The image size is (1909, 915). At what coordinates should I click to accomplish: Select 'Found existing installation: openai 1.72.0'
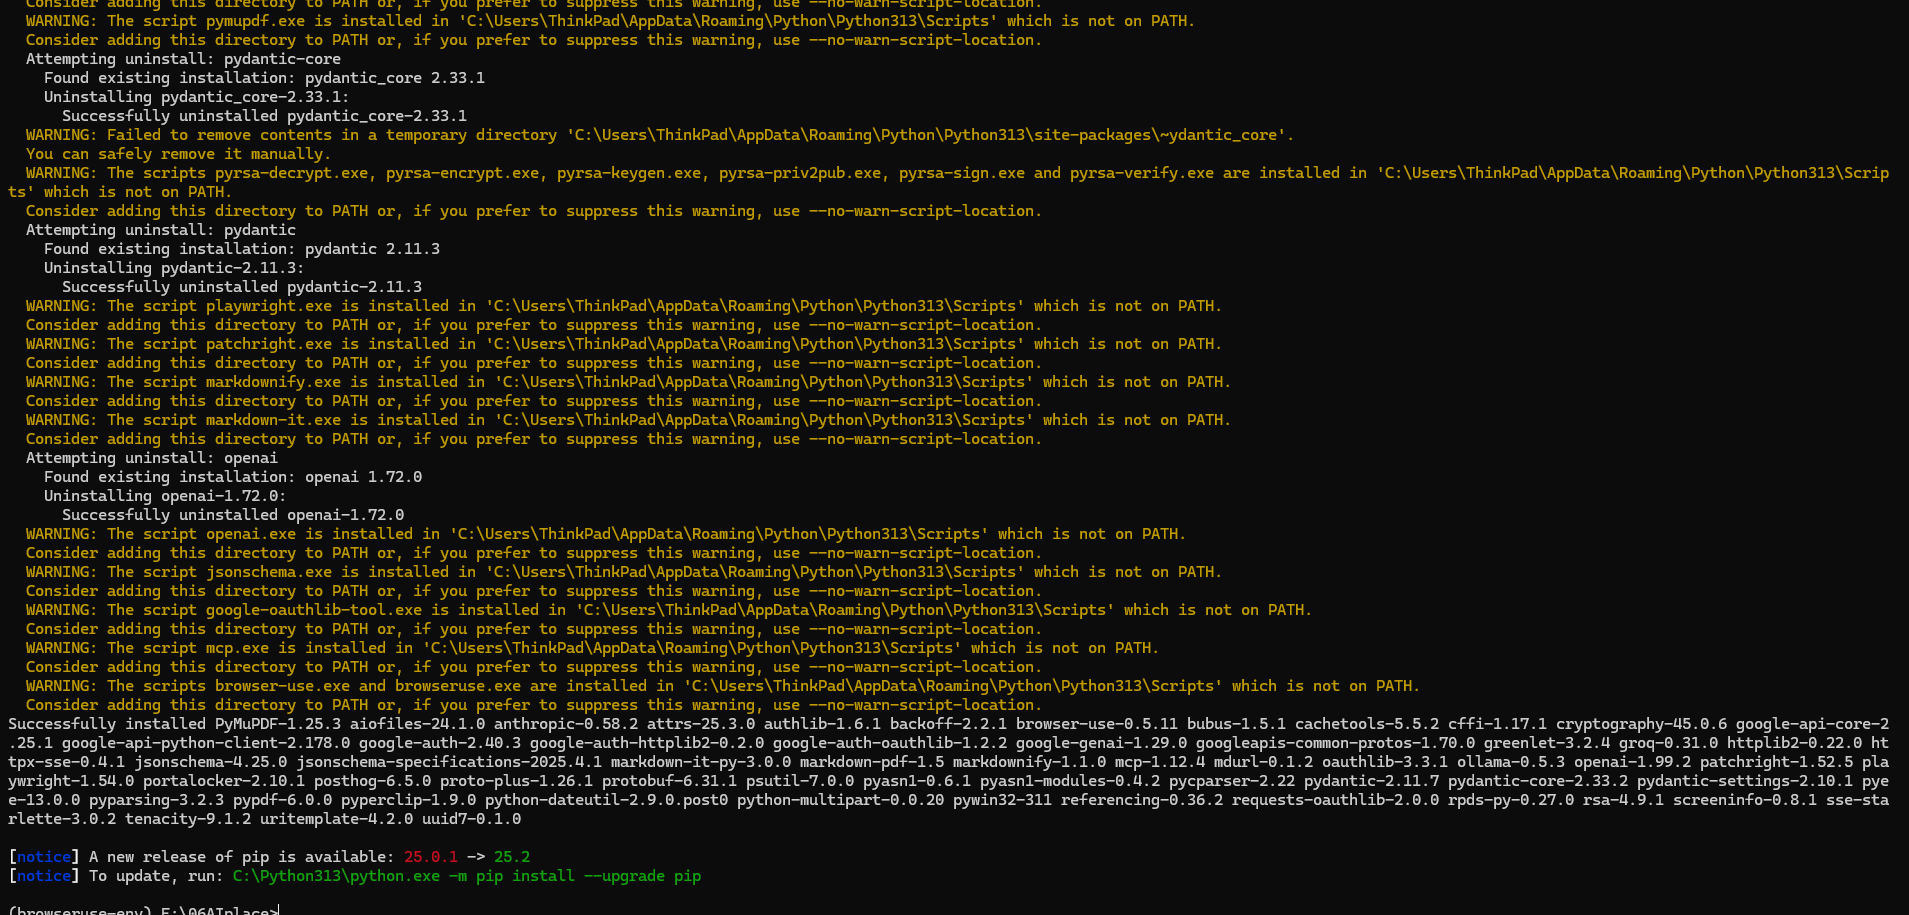[233, 477]
